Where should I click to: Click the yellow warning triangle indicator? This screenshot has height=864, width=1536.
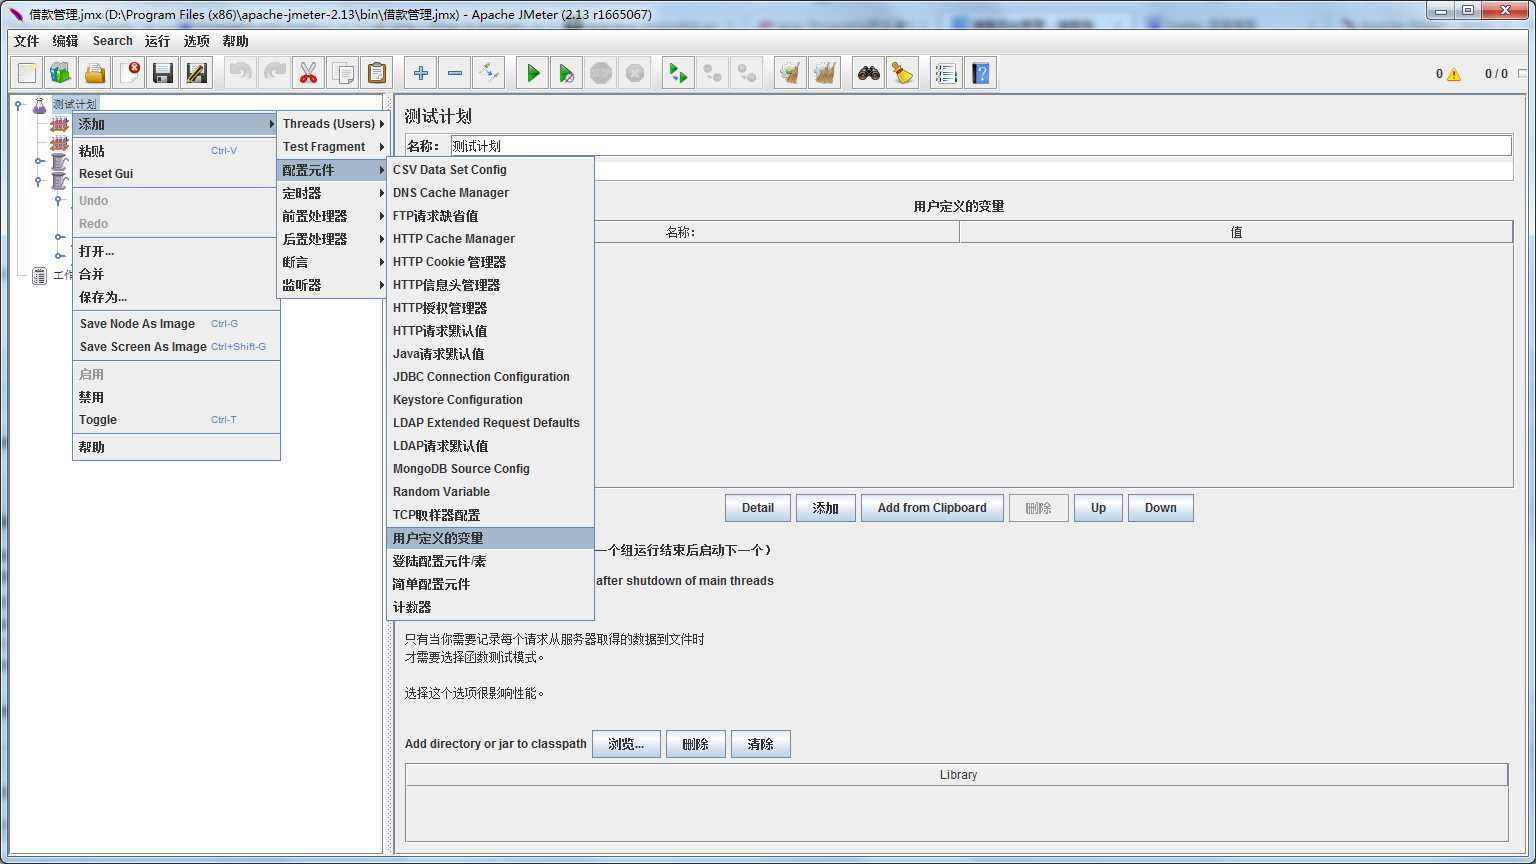point(1454,74)
